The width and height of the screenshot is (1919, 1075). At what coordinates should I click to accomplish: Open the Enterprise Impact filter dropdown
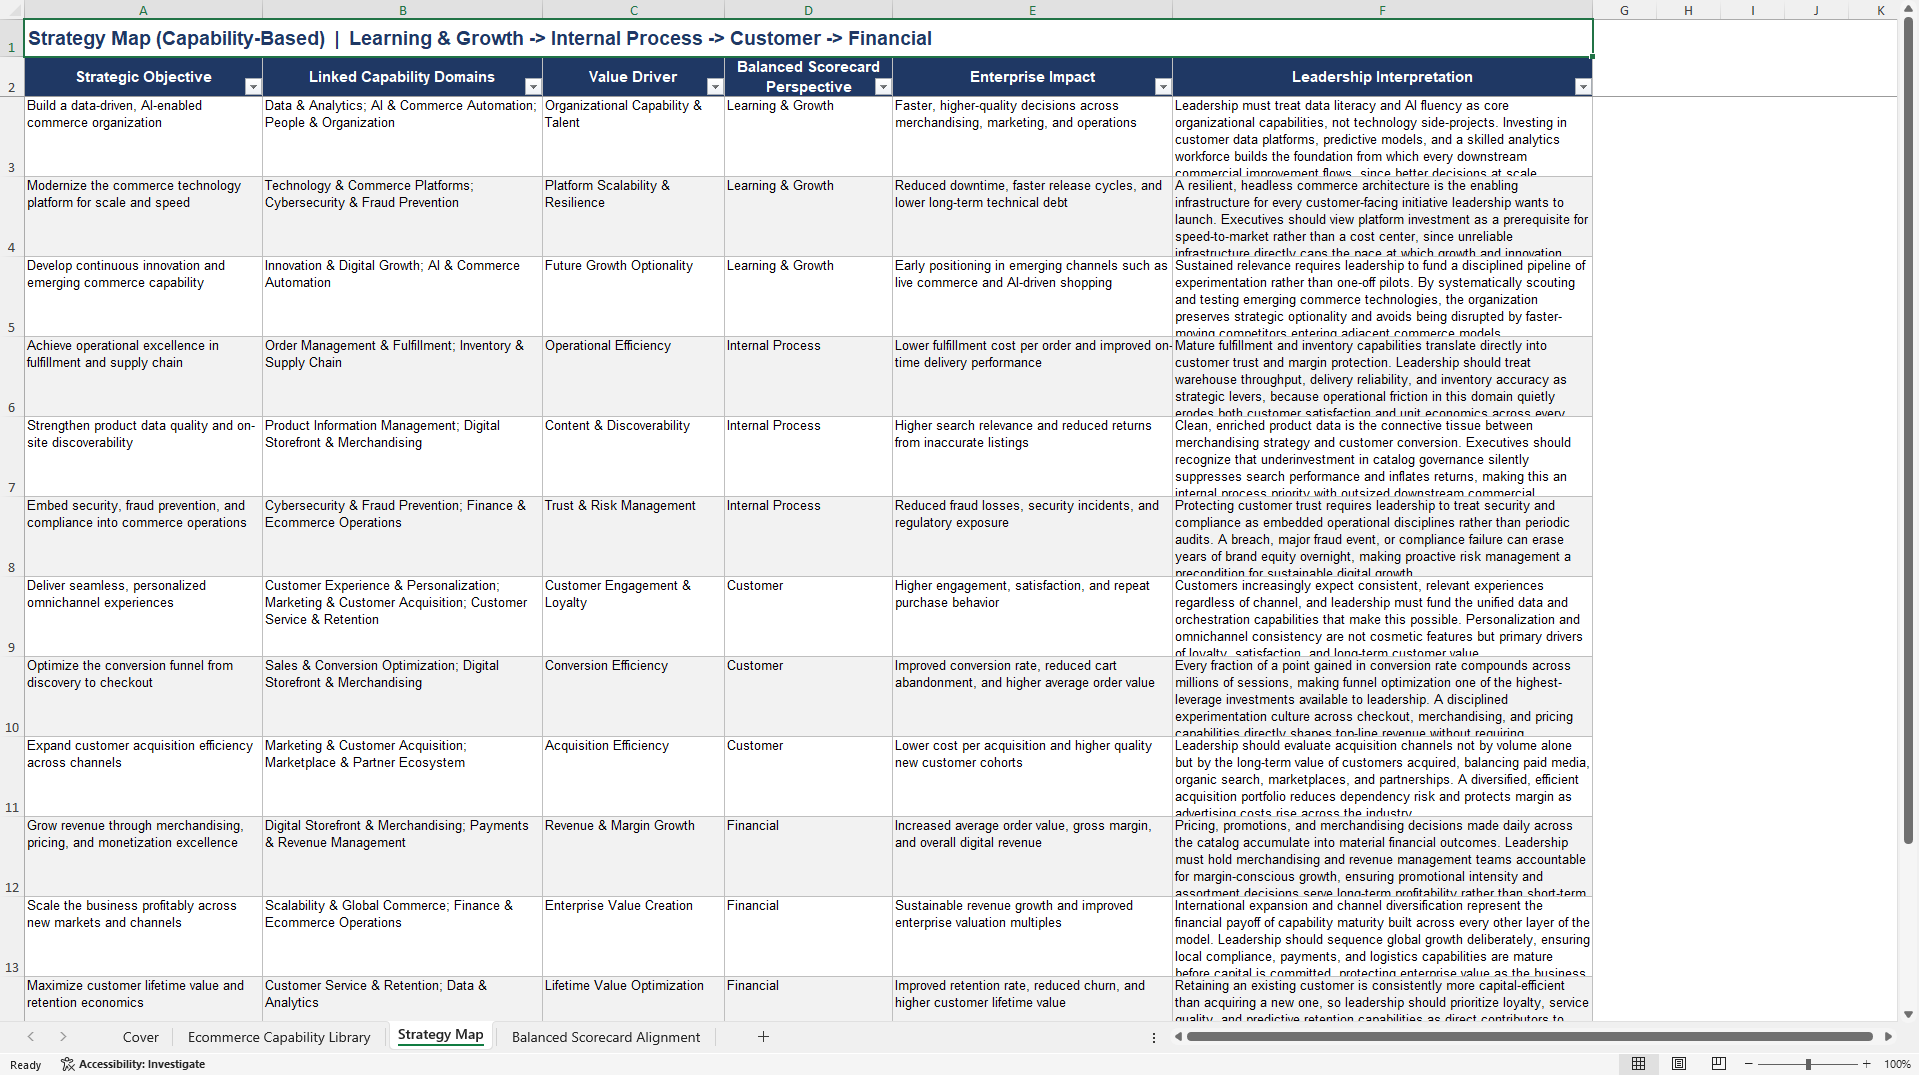tap(1163, 87)
